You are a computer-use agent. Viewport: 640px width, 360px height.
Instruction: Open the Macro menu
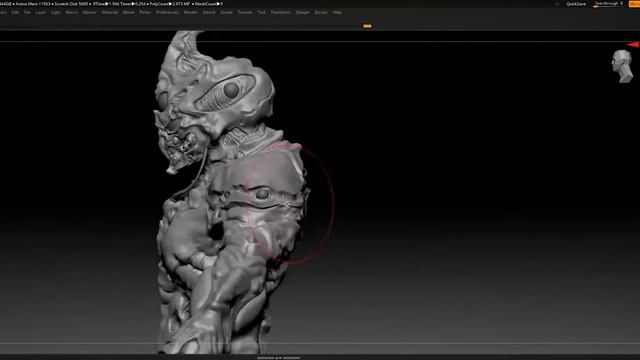pos(72,12)
